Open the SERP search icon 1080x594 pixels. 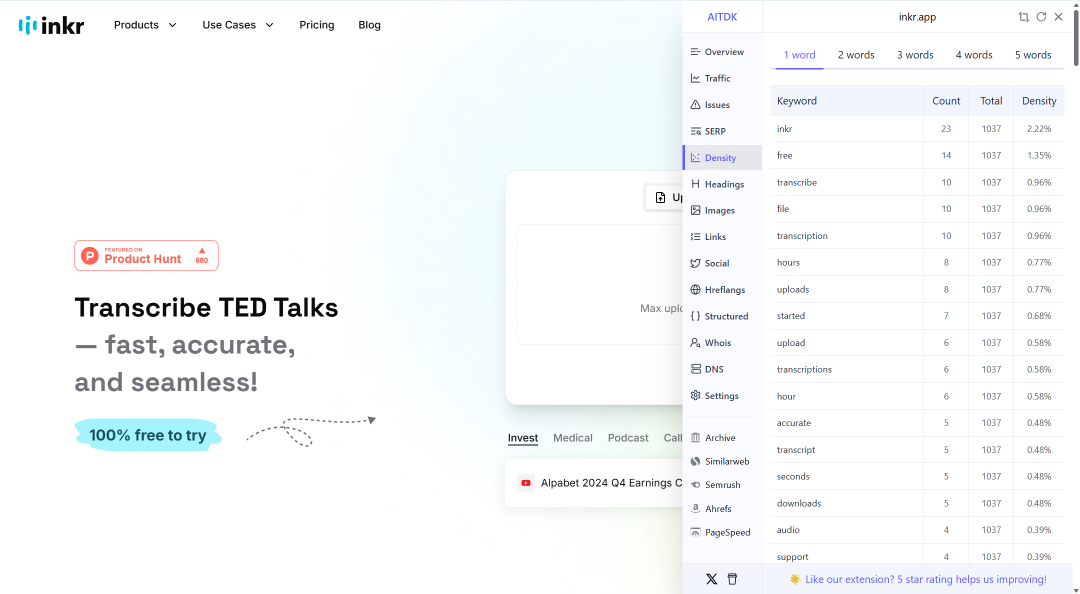coord(696,131)
